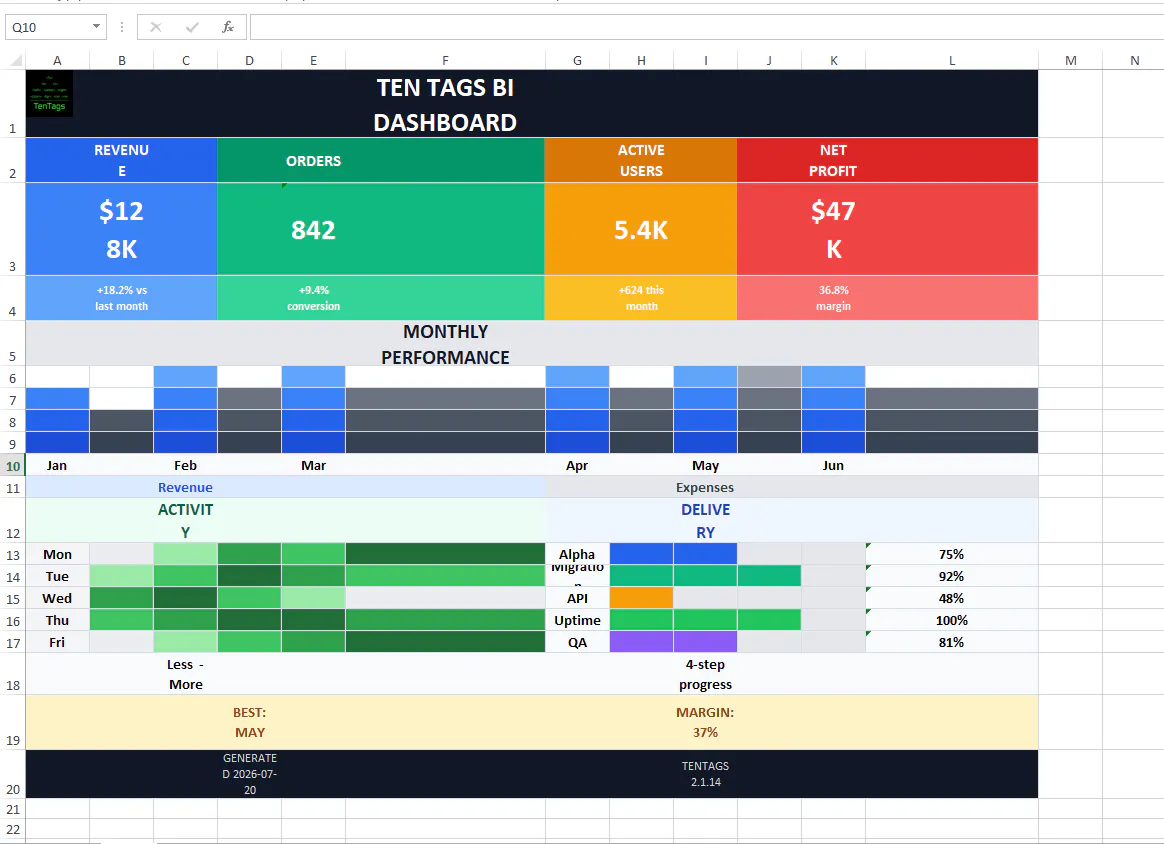1164x844 pixels.
Task: Click the Feb month label
Action: [186, 465]
